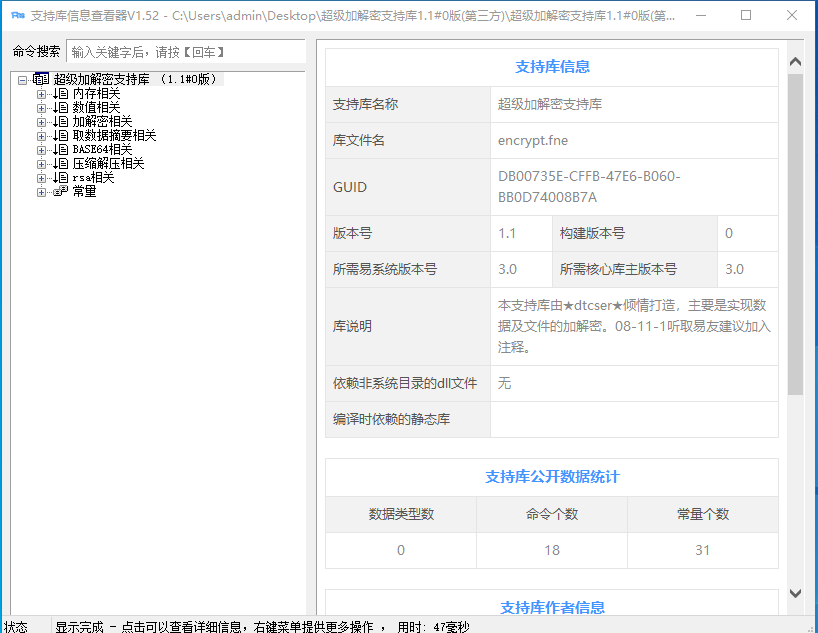818x633 pixels.
Task: Click the app icon in the title bar
Action: point(16,16)
